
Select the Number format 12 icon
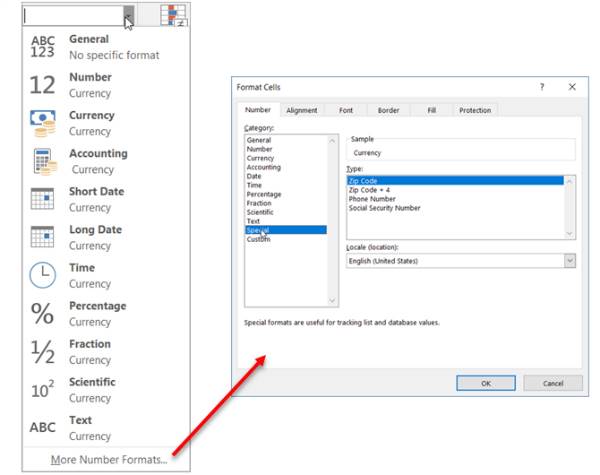pos(42,85)
